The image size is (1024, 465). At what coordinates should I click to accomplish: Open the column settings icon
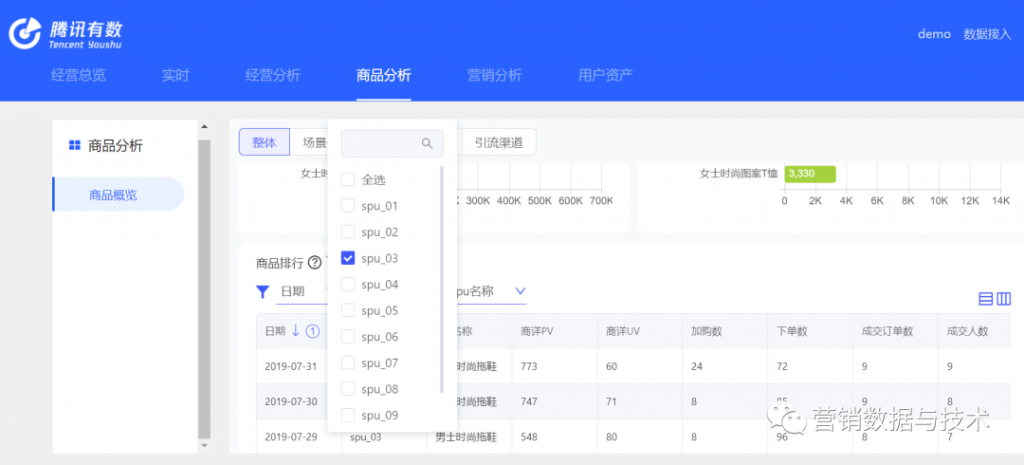(1005, 299)
